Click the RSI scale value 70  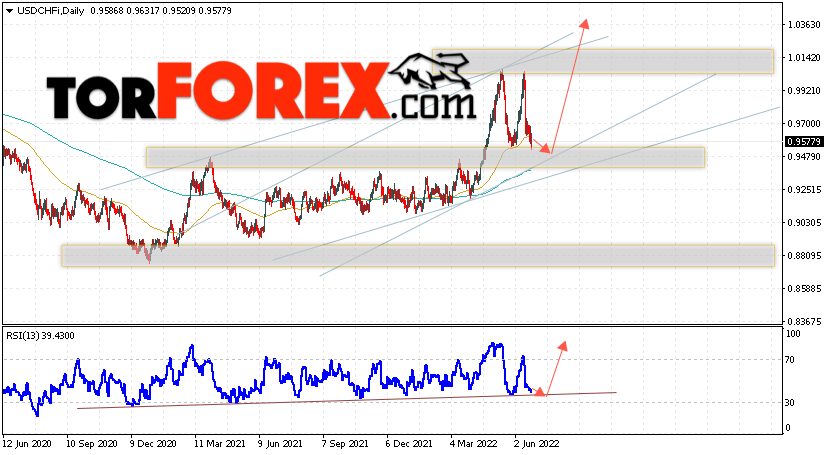coord(790,360)
